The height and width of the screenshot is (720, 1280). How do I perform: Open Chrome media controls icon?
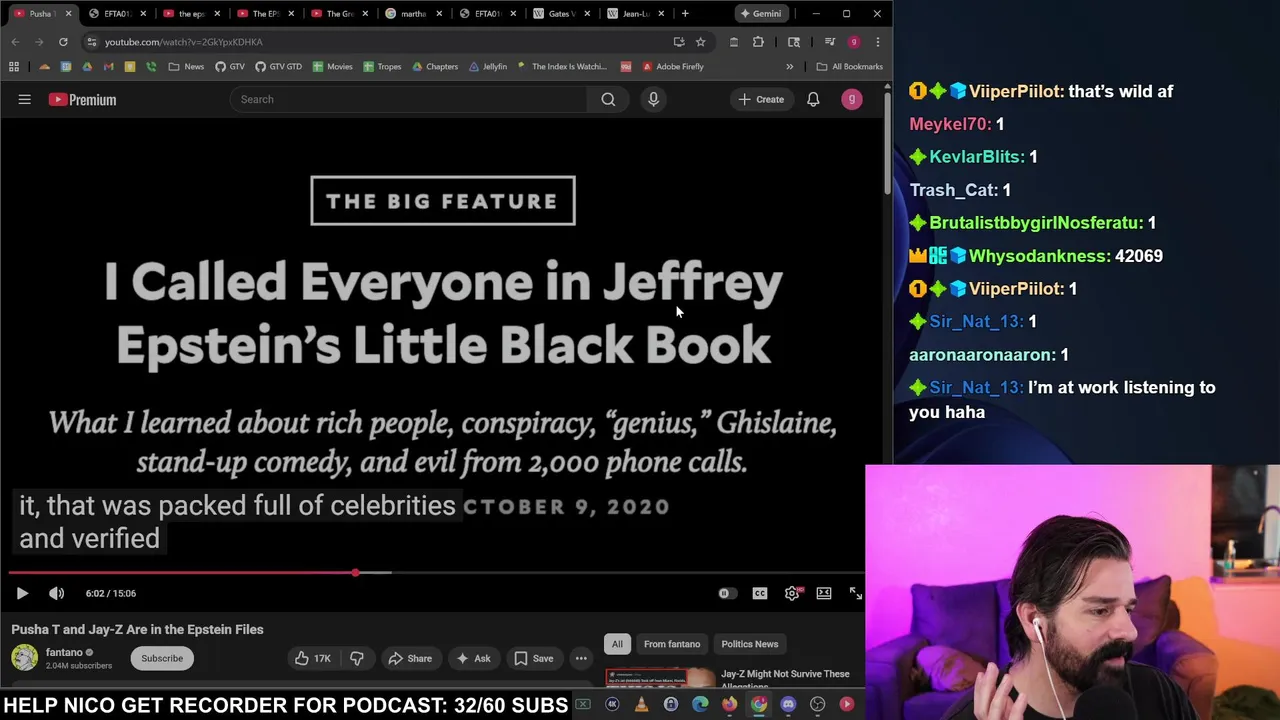(829, 42)
